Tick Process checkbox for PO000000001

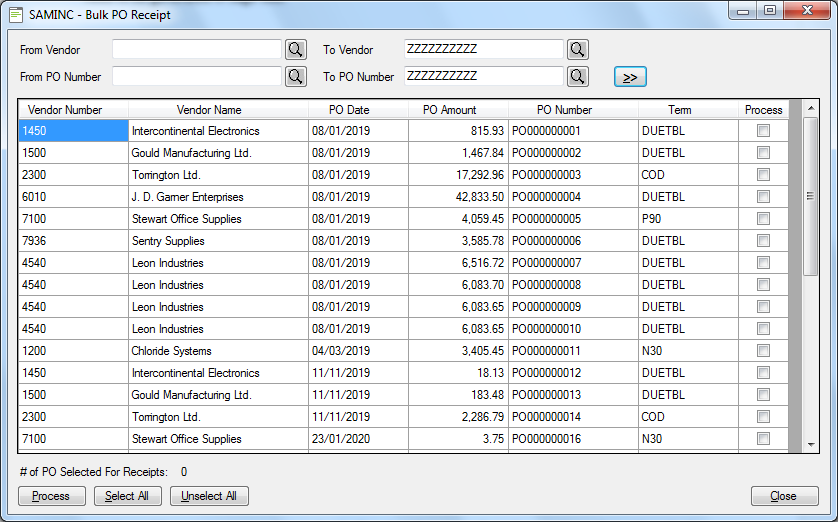[x=763, y=131]
